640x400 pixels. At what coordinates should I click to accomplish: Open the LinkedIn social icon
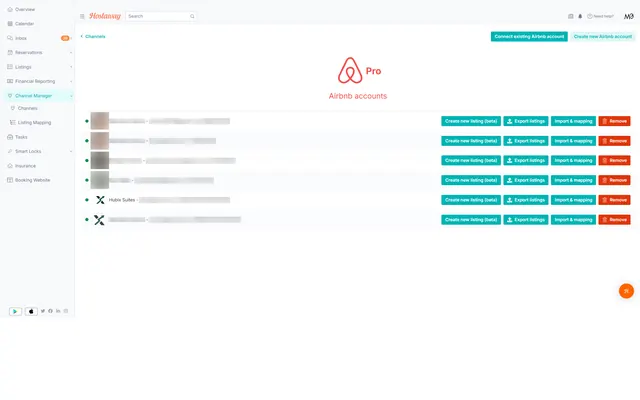[x=58, y=311]
